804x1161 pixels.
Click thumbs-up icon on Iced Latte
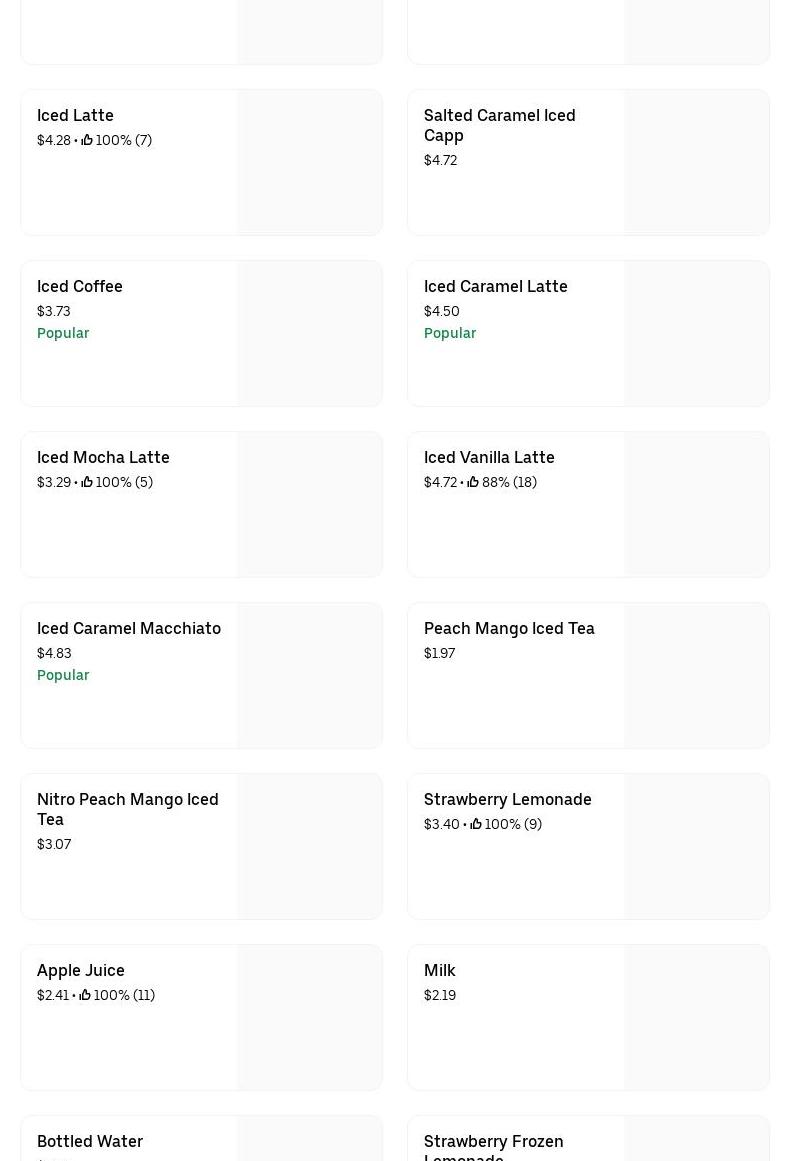tap(87, 141)
